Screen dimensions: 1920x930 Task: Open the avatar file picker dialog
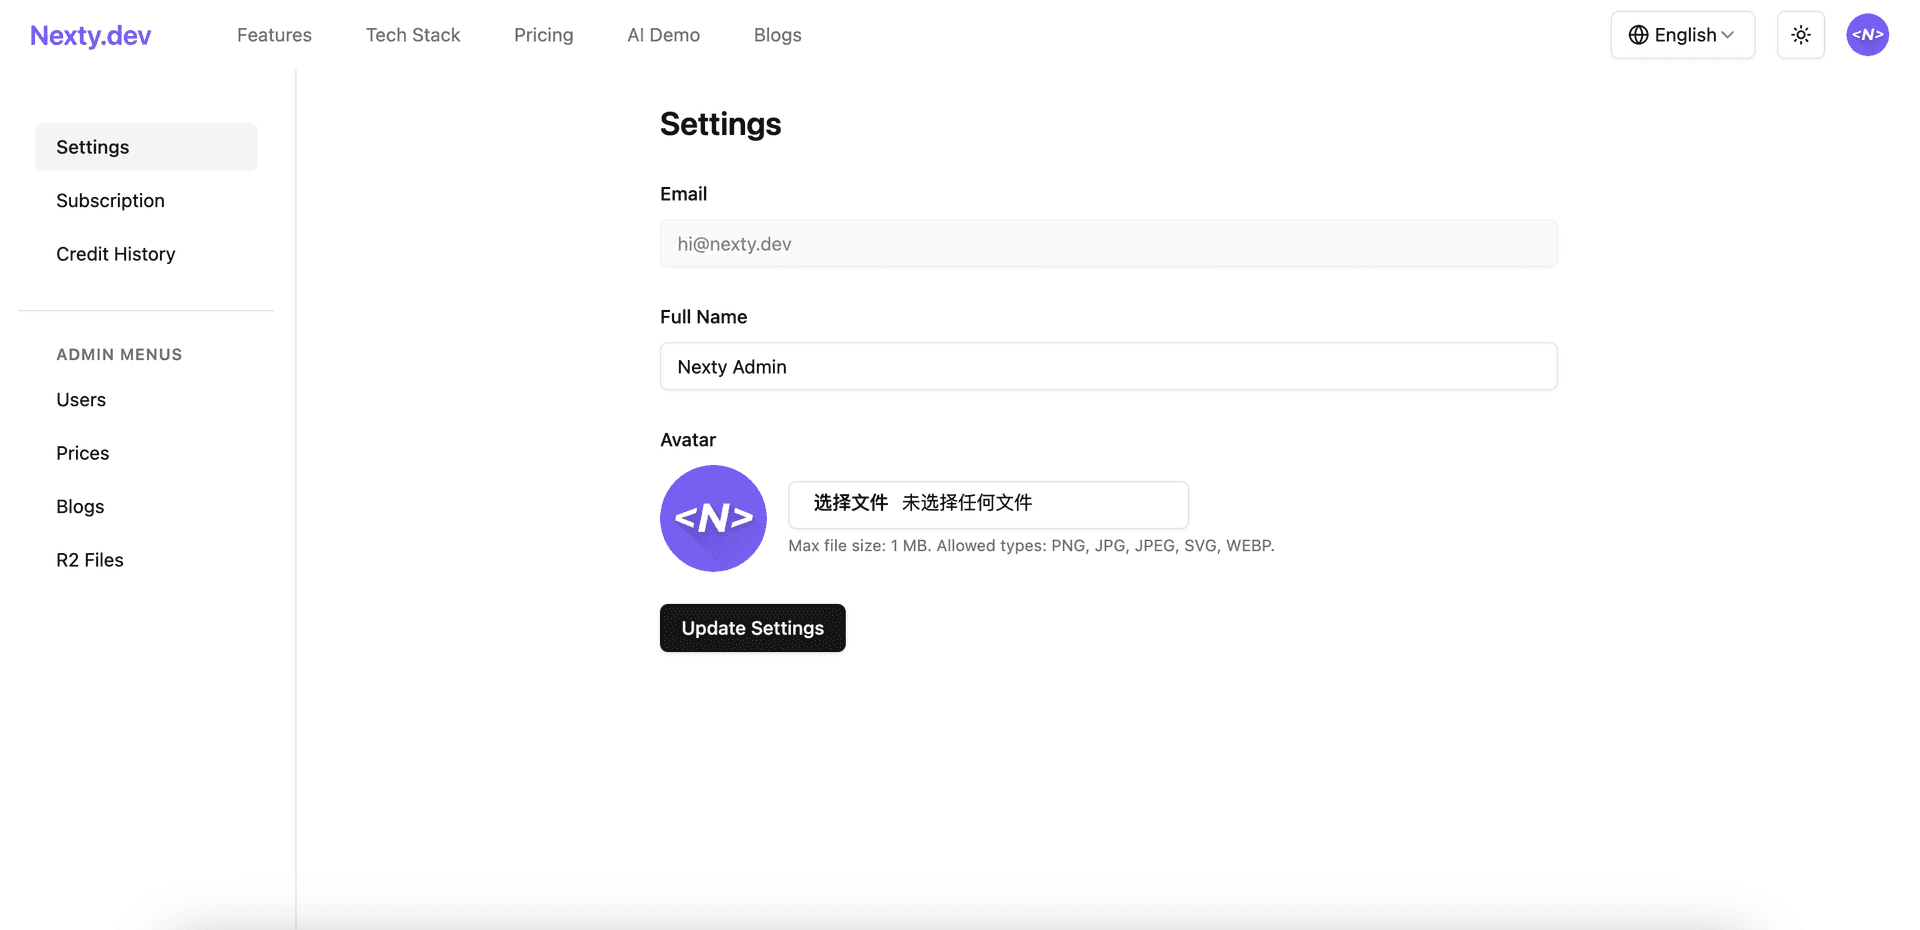849,503
